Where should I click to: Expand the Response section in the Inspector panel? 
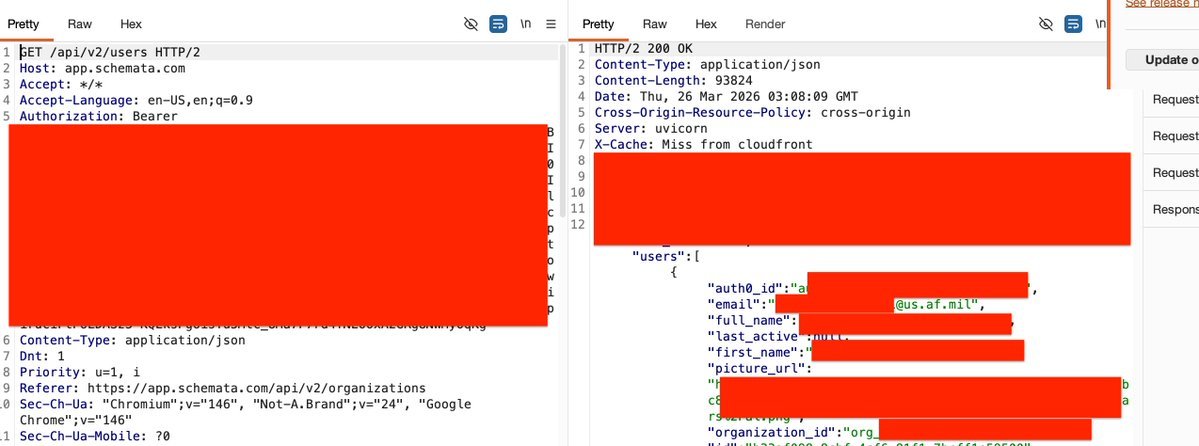coord(1175,210)
